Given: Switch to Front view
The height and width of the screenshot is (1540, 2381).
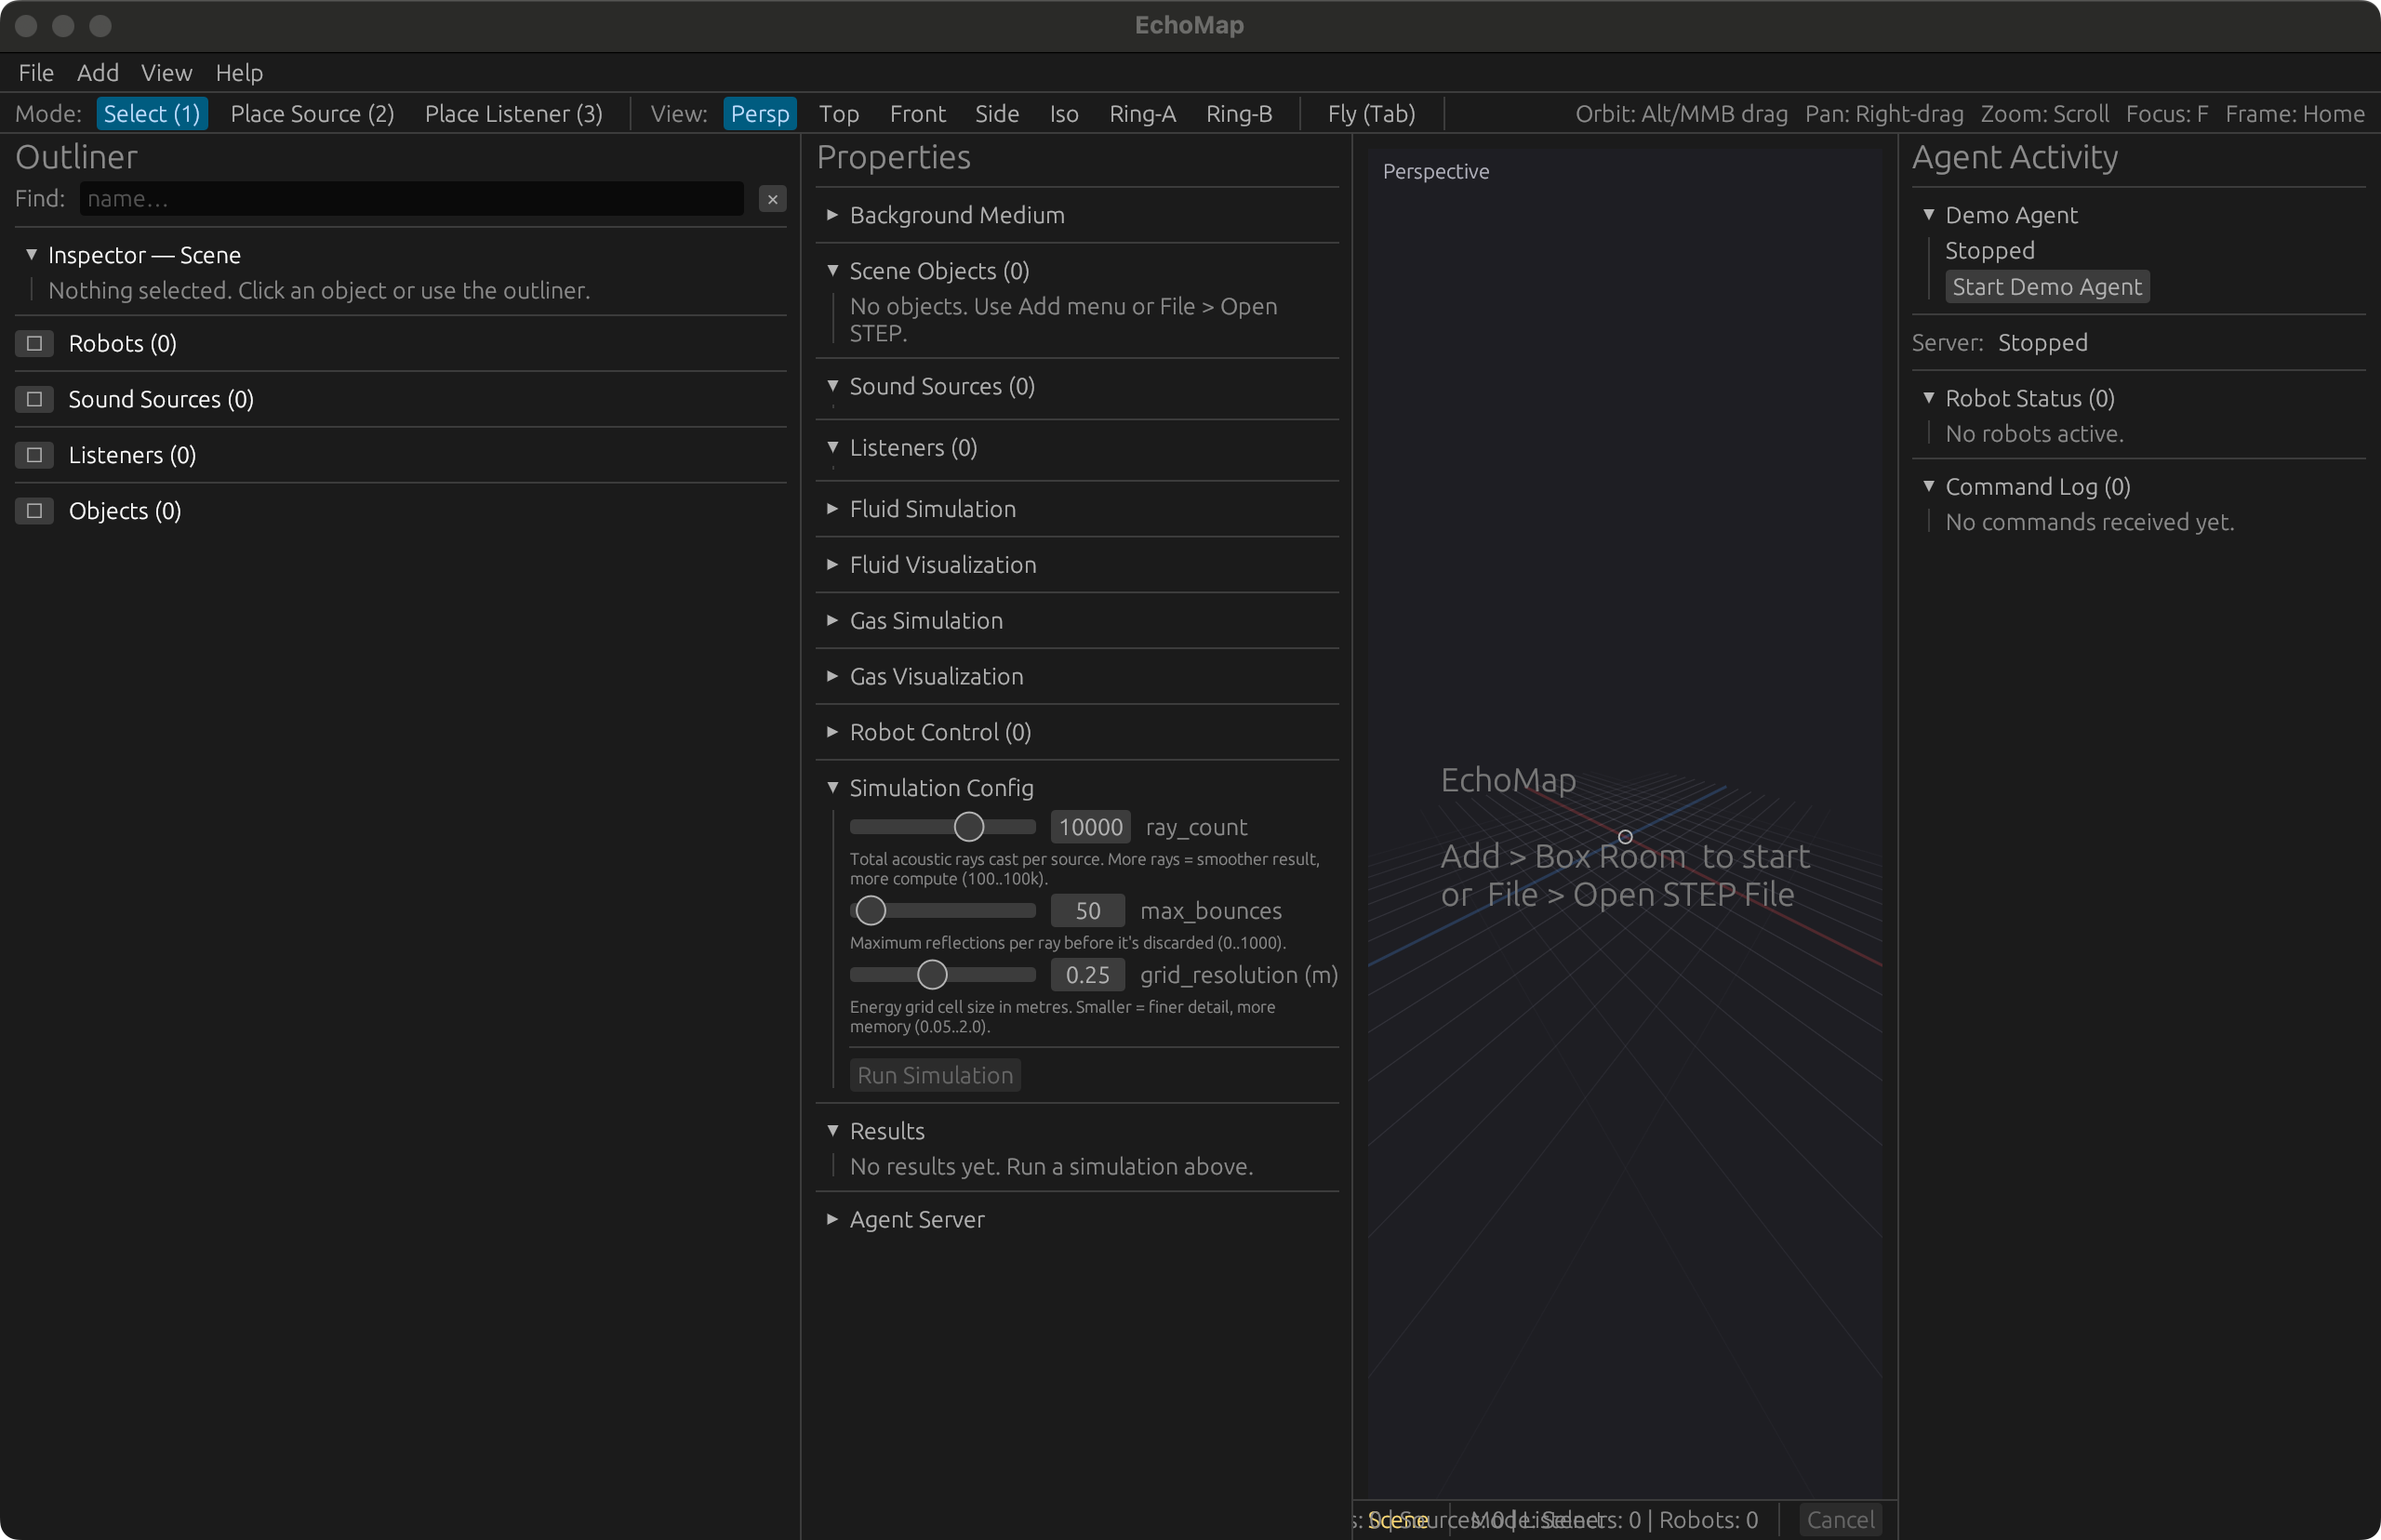Looking at the screenshot, I should pos(918,113).
